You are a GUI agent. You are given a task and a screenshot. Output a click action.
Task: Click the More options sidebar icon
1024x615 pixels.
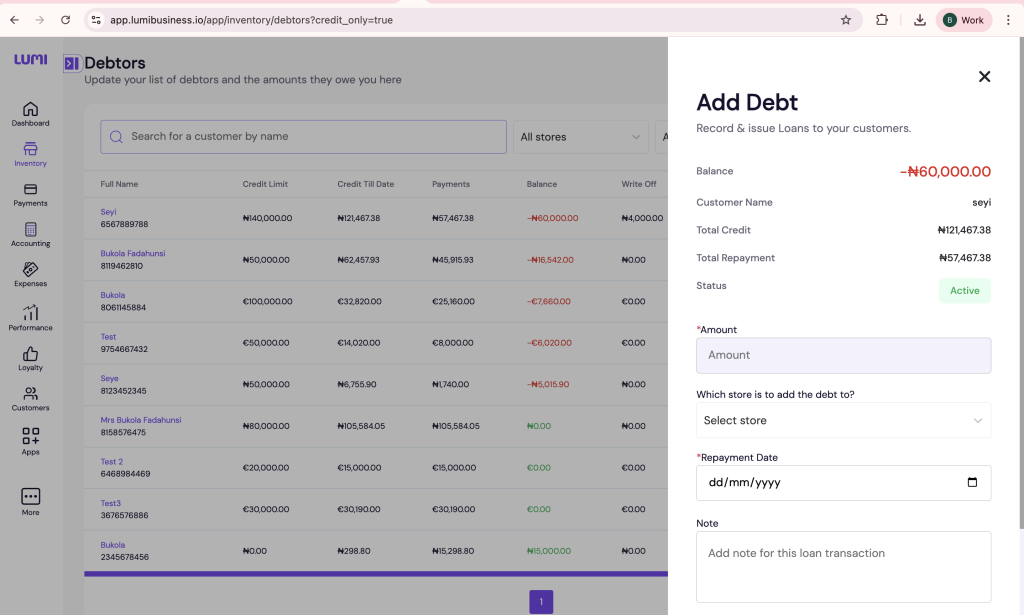click(x=30, y=497)
